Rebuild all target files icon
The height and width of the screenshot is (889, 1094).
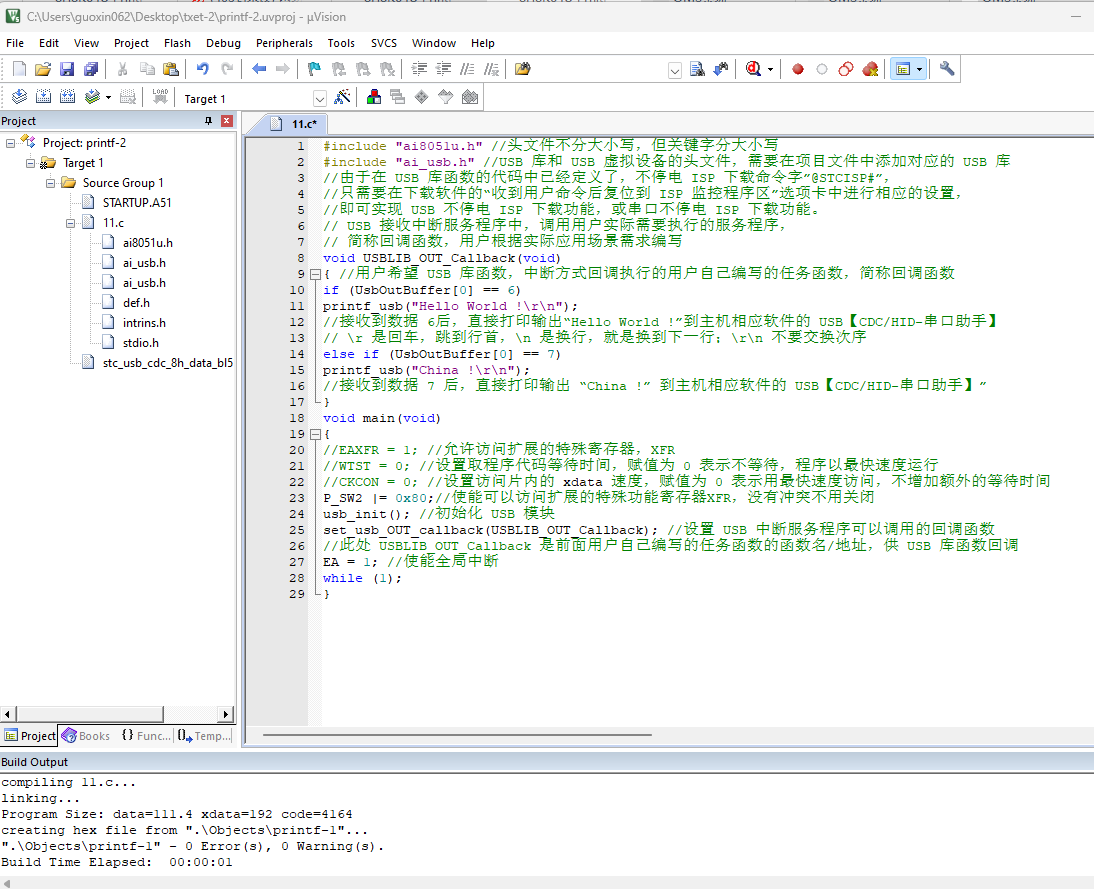[67, 97]
